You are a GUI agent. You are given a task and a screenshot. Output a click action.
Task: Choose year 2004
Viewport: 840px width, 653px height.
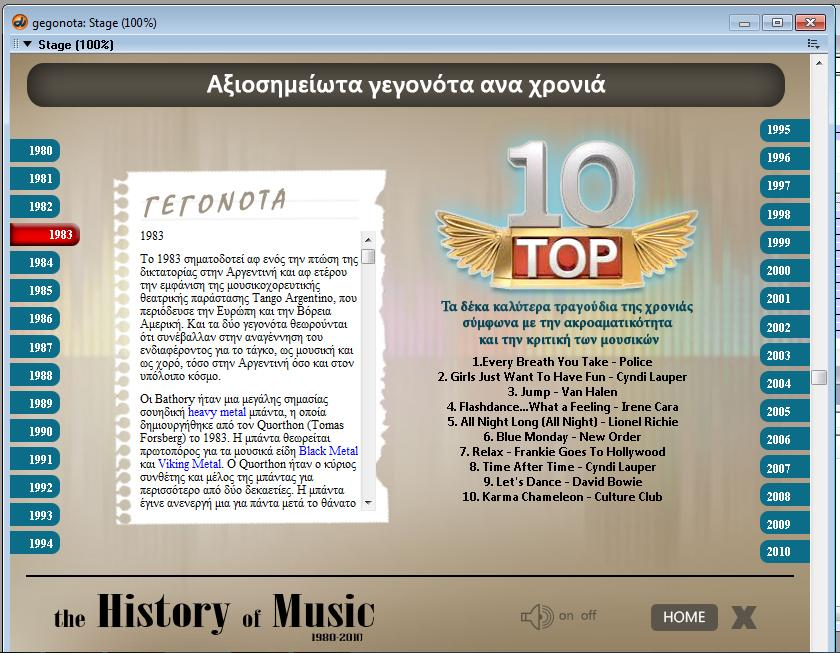(x=784, y=384)
